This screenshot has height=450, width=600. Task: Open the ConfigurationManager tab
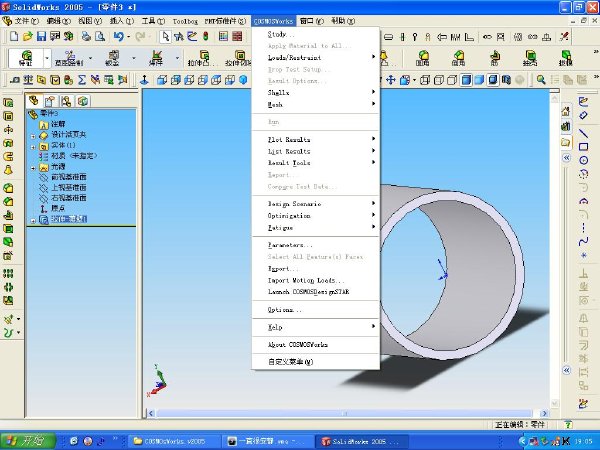[x=66, y=101]
